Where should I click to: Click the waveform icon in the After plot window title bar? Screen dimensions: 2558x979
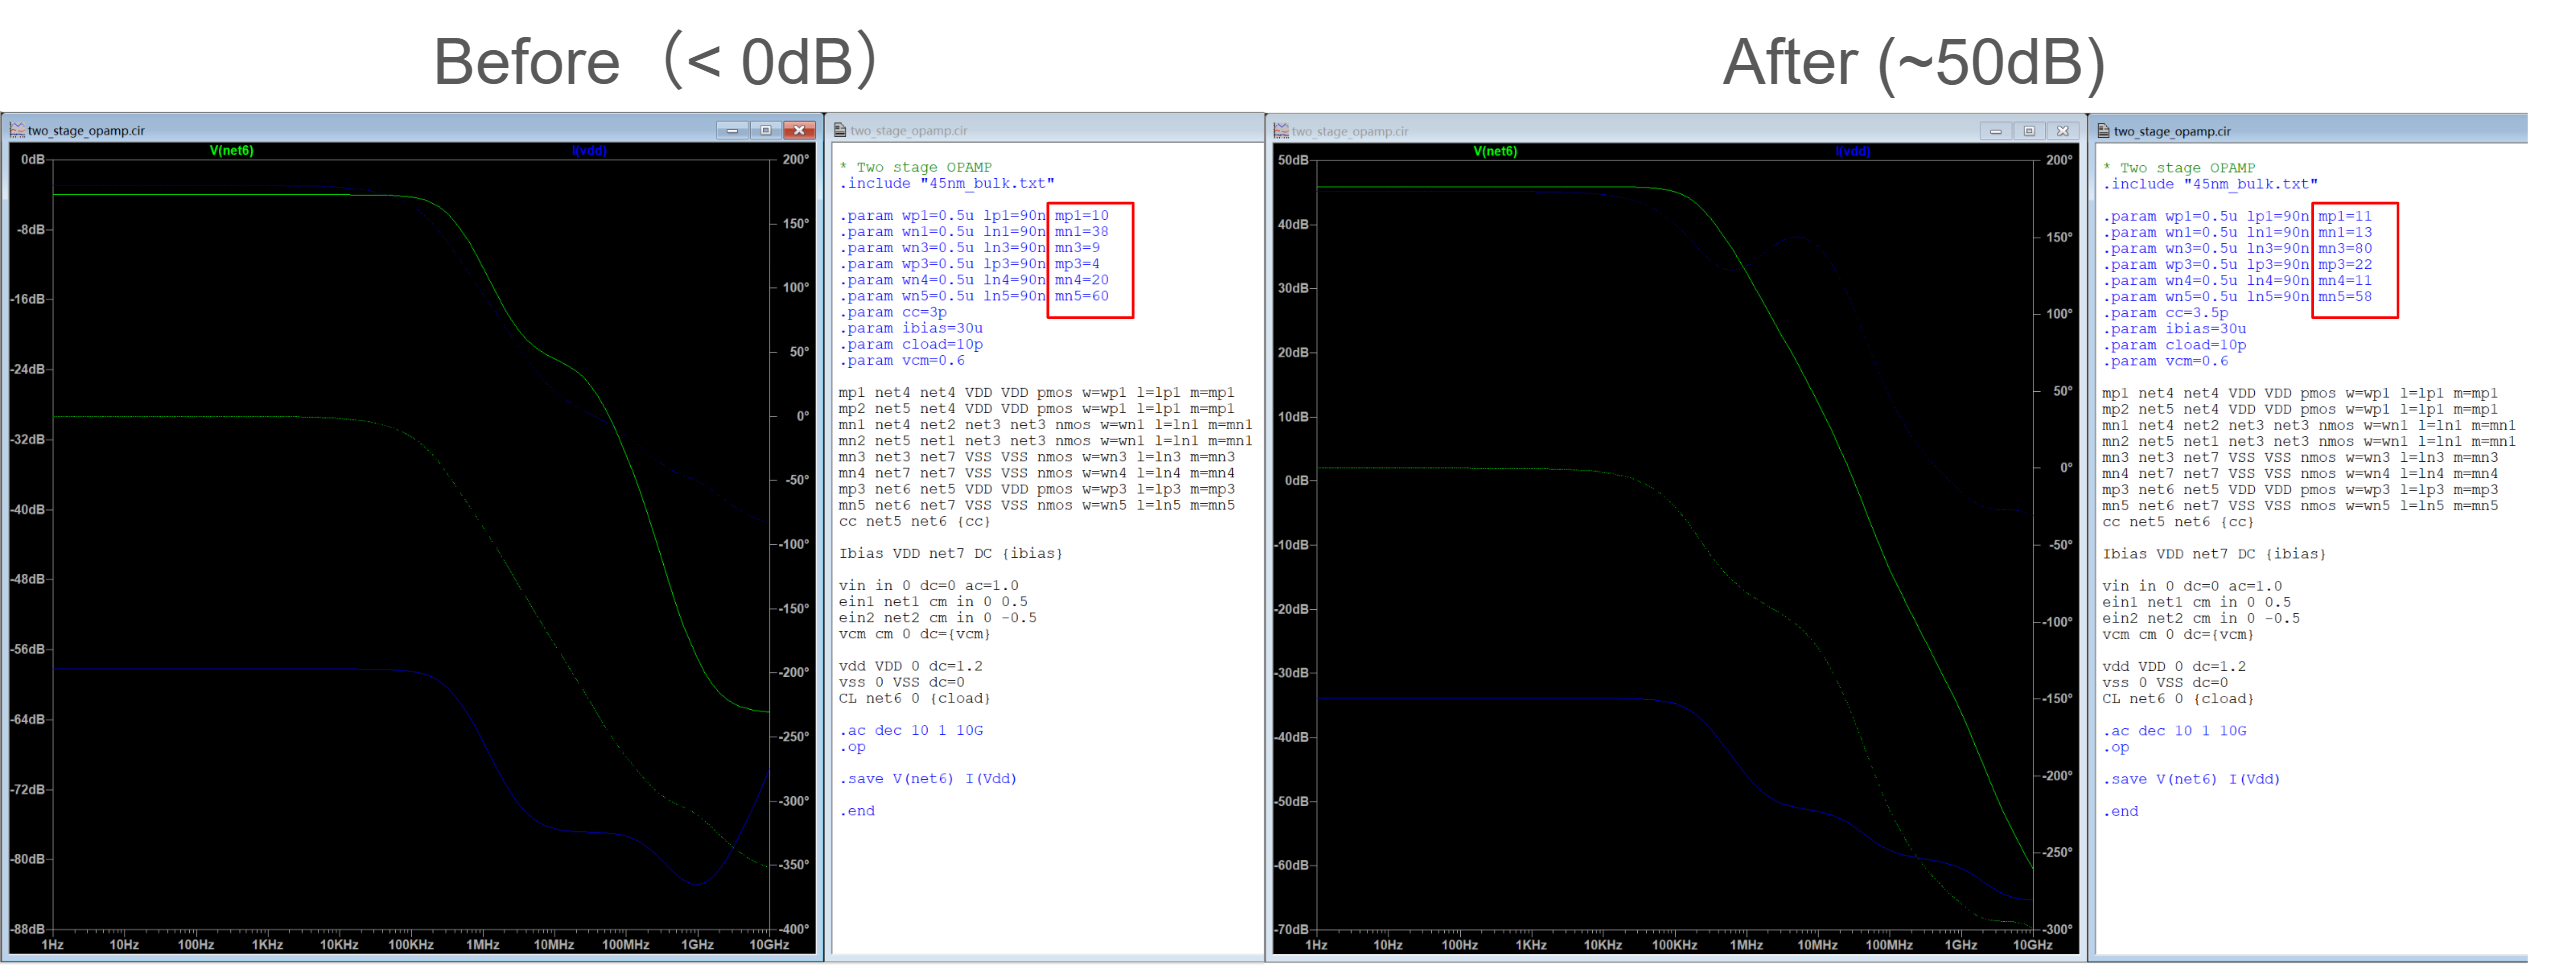coord(1280,131)
